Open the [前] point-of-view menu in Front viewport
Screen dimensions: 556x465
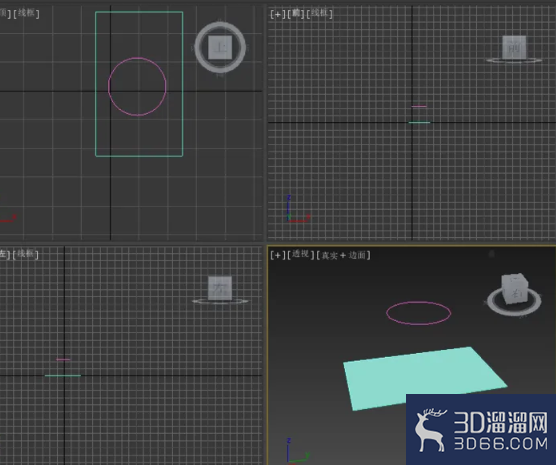coord(295,14)
